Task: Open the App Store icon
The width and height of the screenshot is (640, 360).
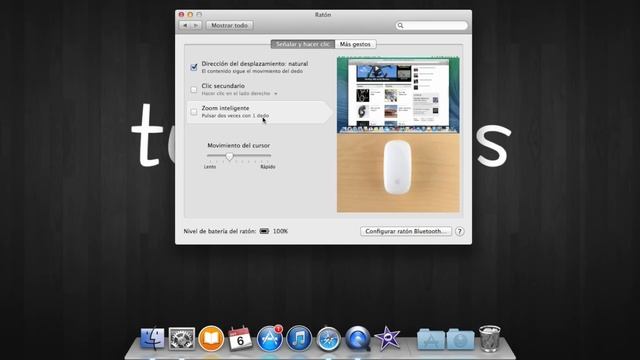Action: click(269, 338)
